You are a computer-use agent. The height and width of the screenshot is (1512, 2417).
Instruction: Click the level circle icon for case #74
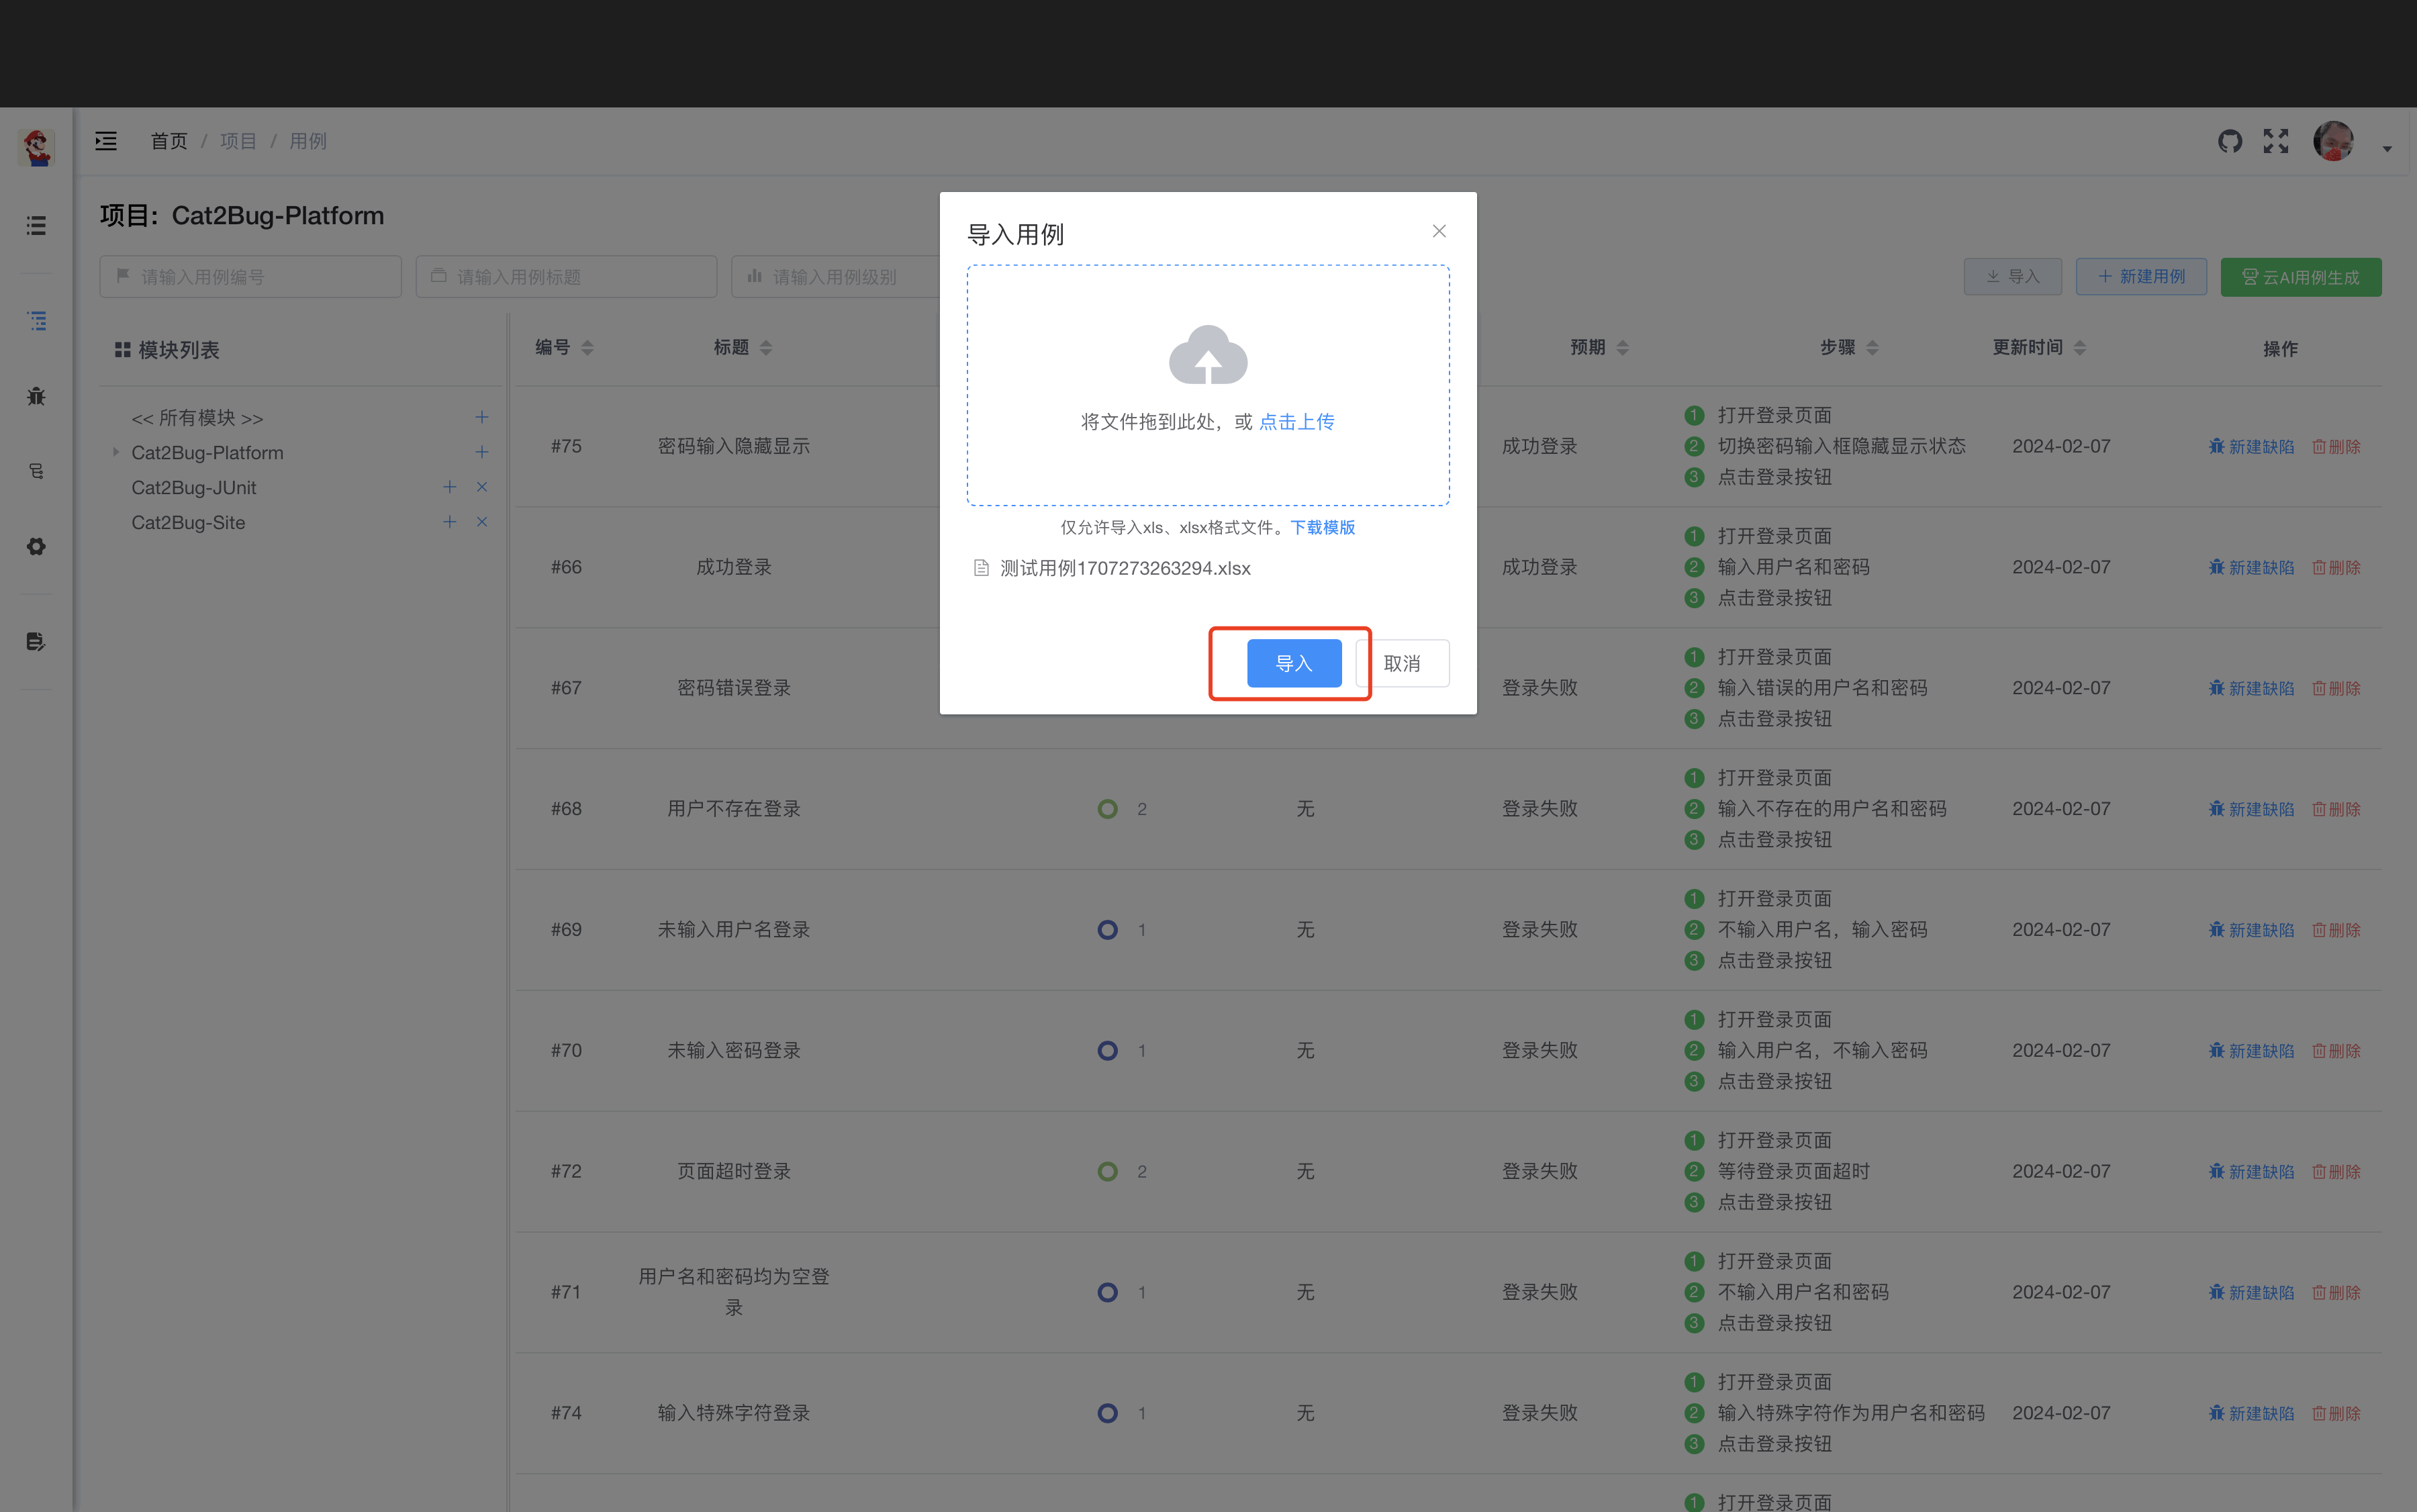[x=1107, y=1413]
